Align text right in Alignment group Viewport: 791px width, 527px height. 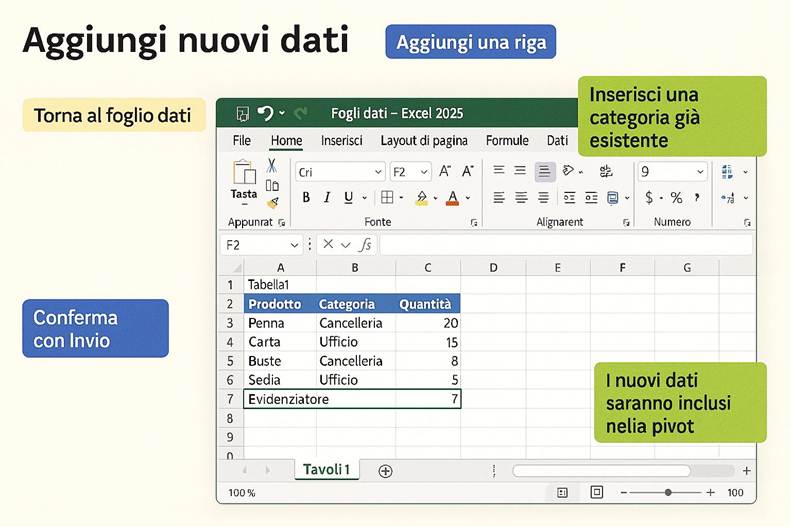click(x=543, y=197)
